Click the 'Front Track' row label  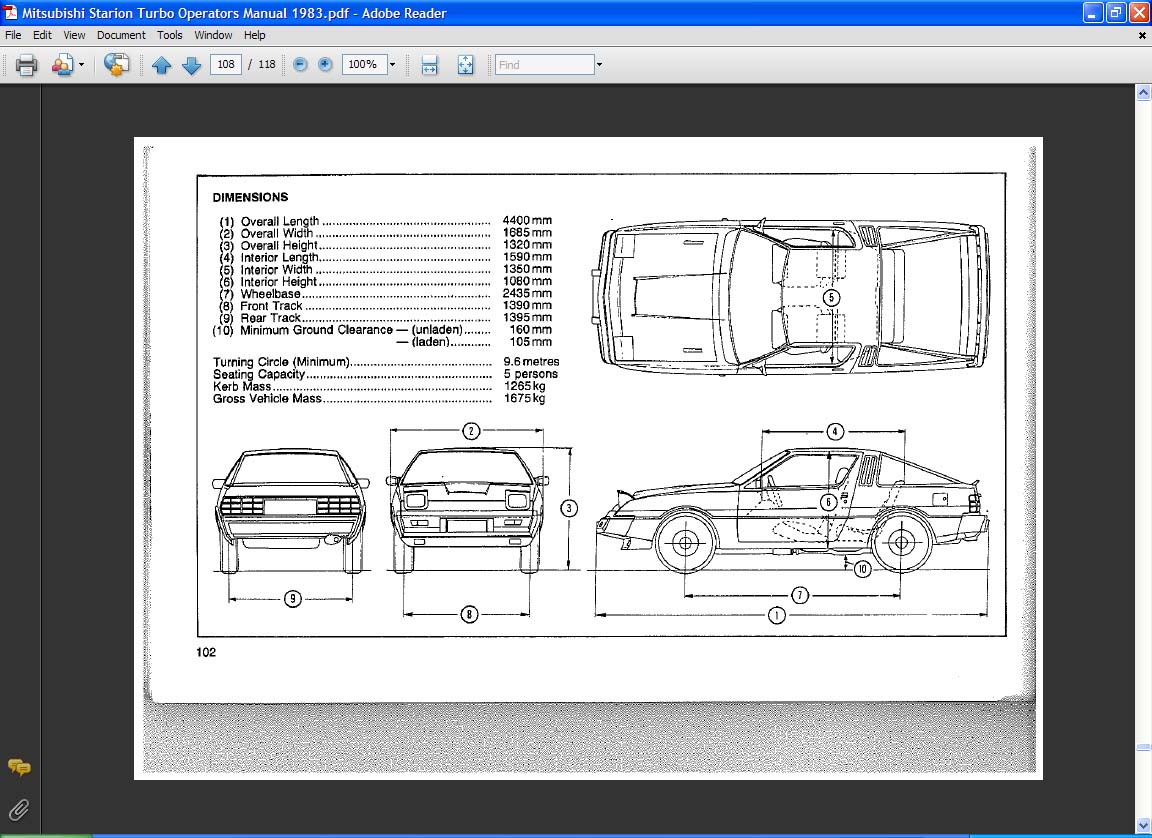pyautogui.click(x=271, y=306)
